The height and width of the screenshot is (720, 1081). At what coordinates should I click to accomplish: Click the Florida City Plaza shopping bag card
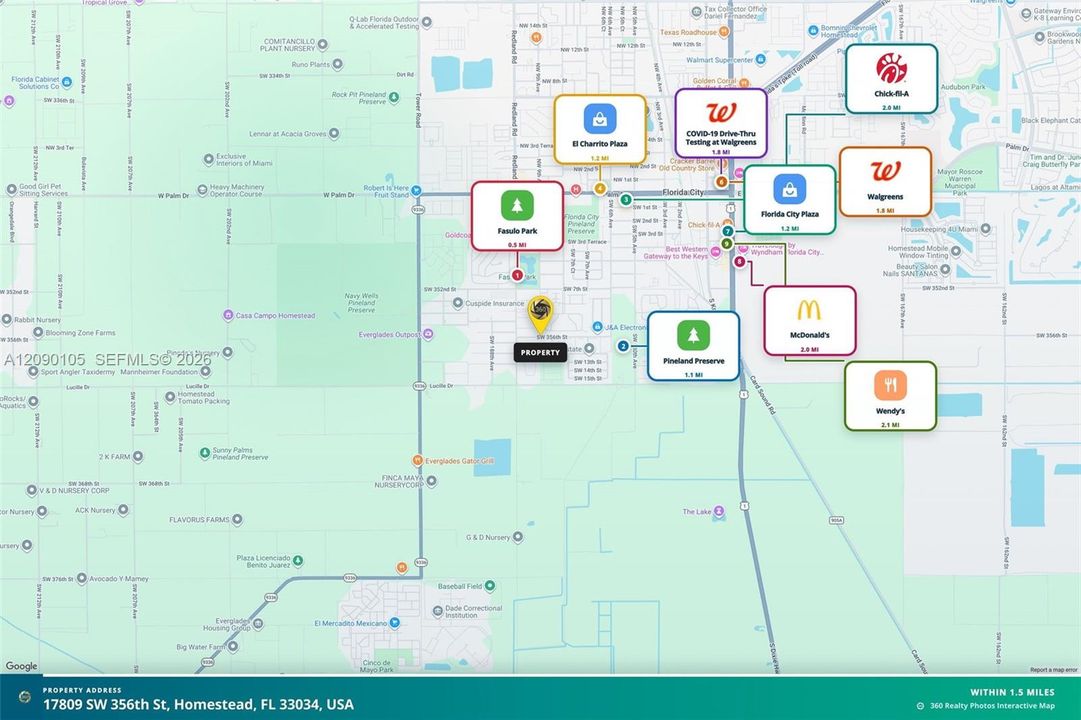click(789, 200)
